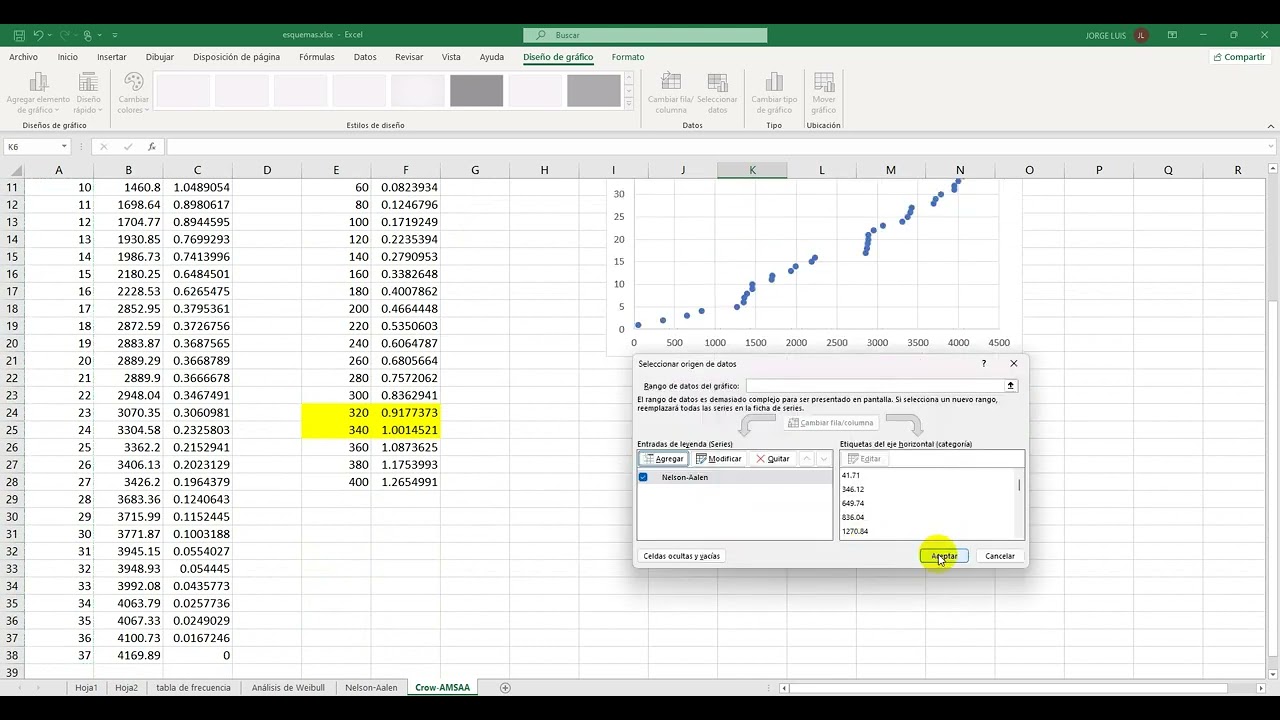Uncheck the Nelson-Aalen series checkbox
This screenshot has height=720, width=1280.
(643, 477)
